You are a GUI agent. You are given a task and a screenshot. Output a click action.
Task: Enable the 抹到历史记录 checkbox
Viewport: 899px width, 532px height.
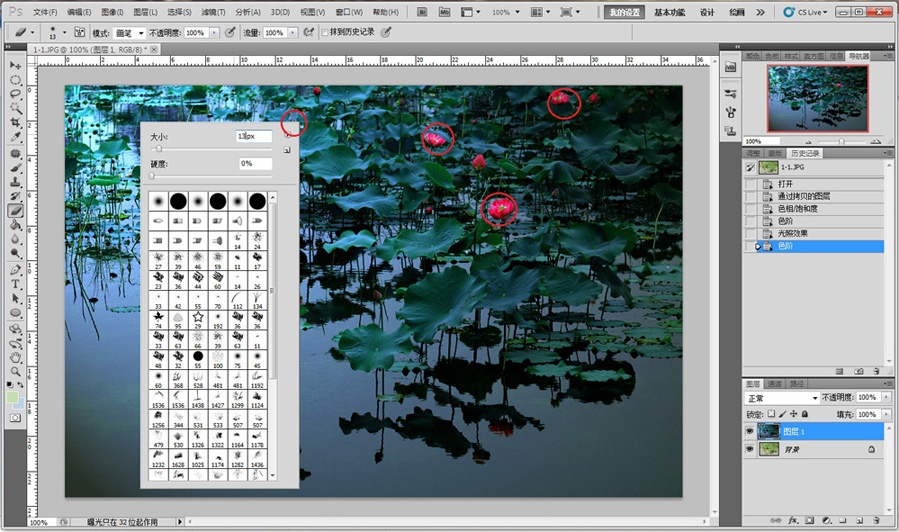(325, 33)
